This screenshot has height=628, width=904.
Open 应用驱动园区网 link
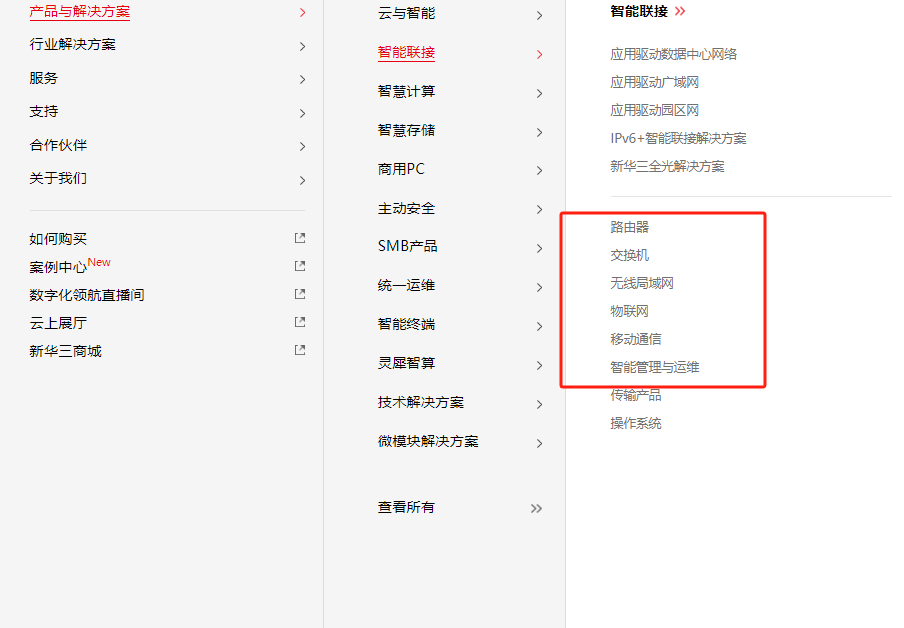(654, 110)
